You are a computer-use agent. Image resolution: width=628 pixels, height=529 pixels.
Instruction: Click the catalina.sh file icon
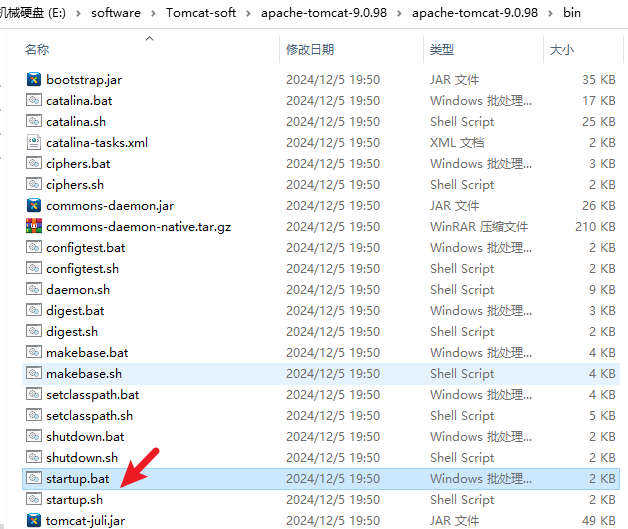click(34, 121)
